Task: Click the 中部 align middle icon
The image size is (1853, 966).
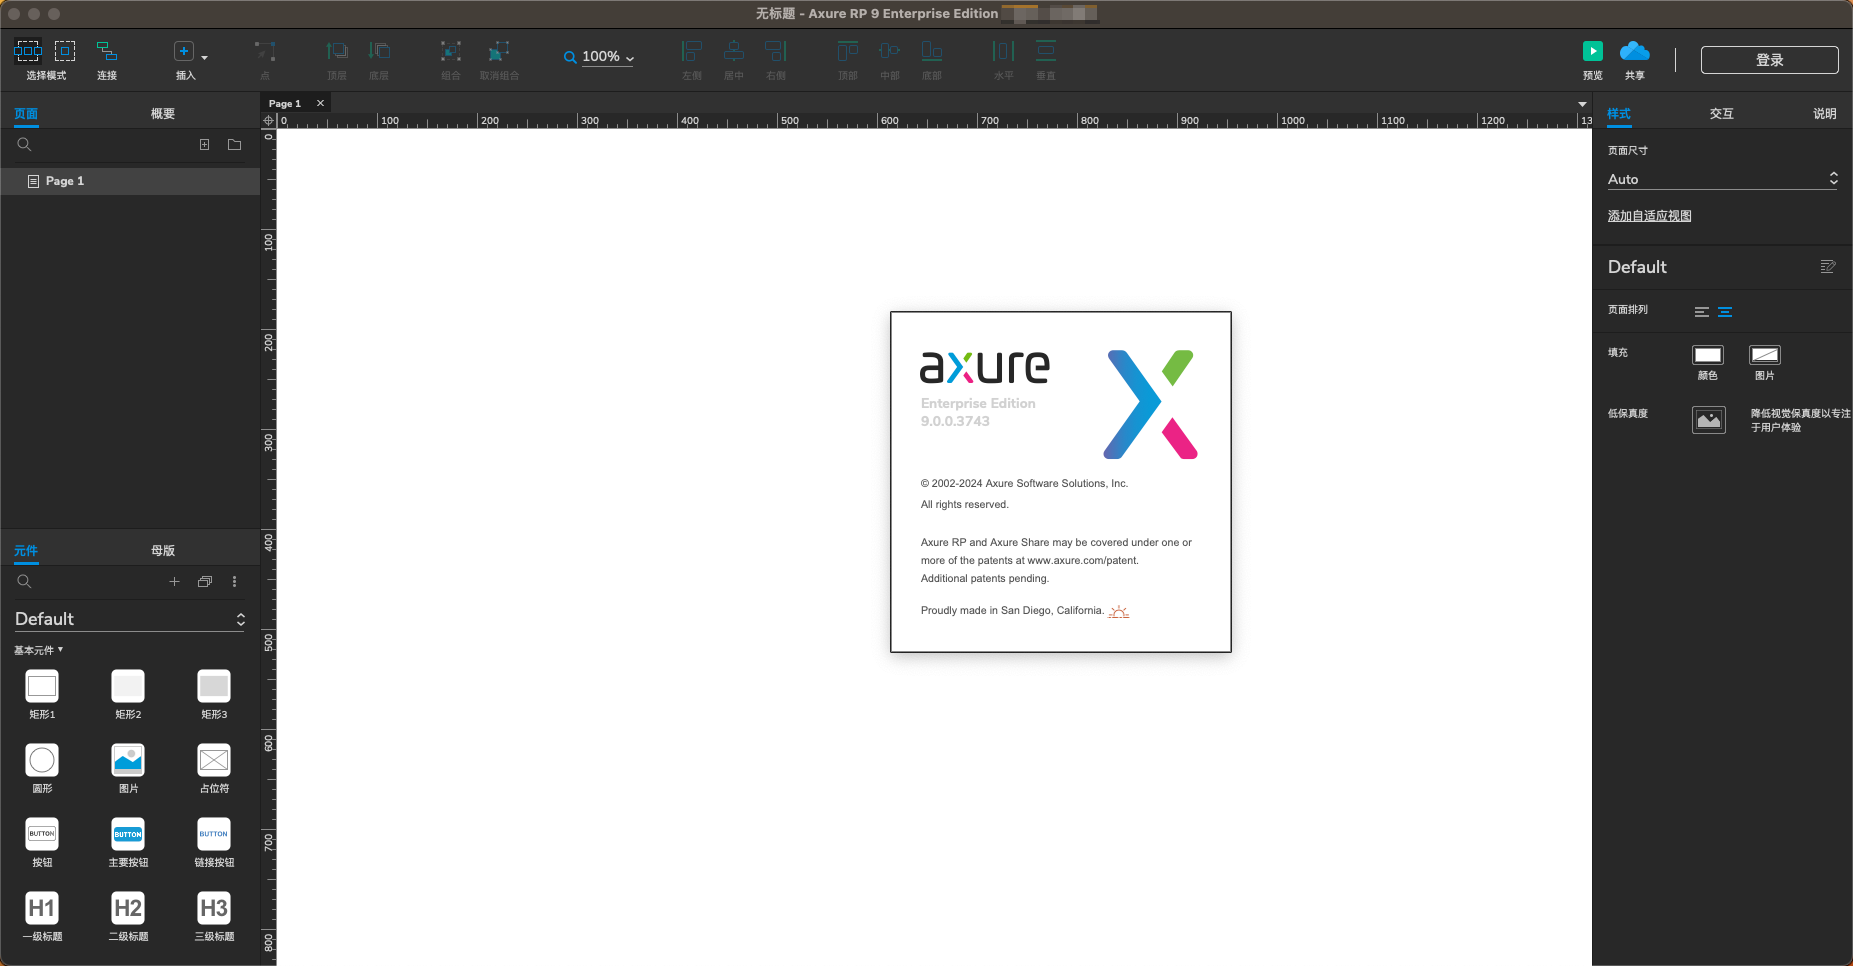Action: point(890,51)
